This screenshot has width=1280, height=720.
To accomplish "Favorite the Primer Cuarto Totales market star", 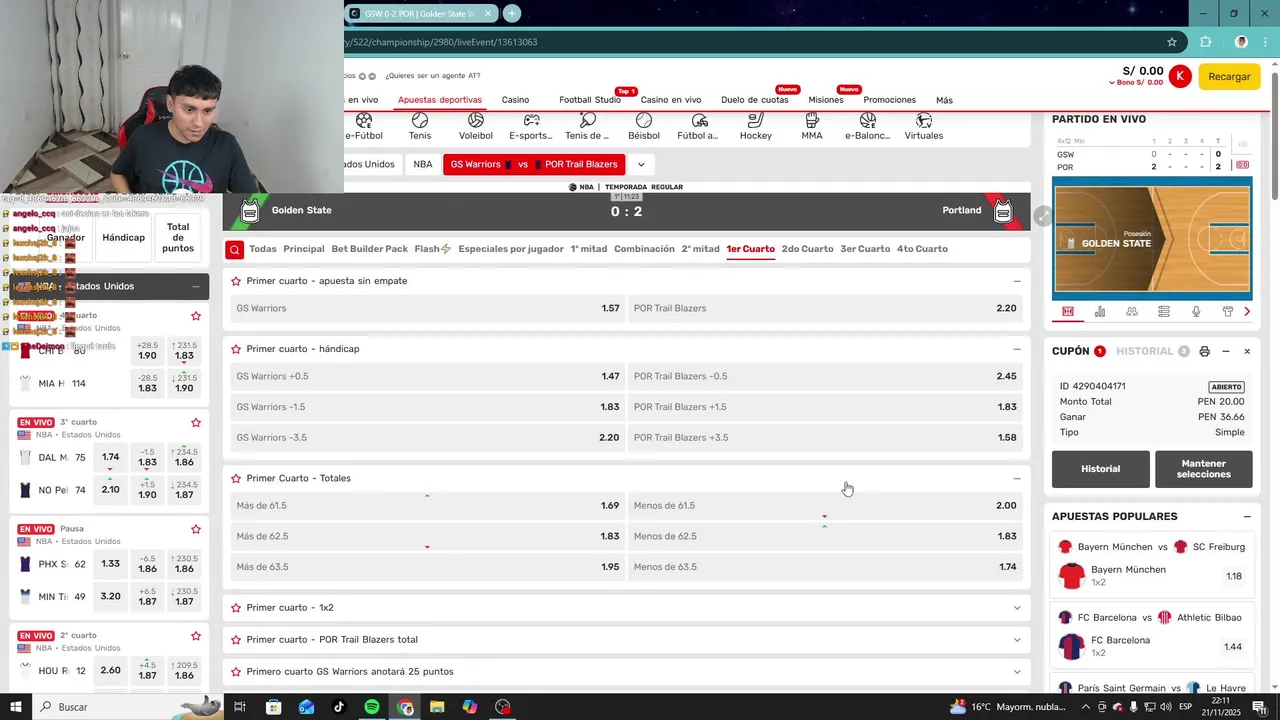I will click(x=237, y=478).
